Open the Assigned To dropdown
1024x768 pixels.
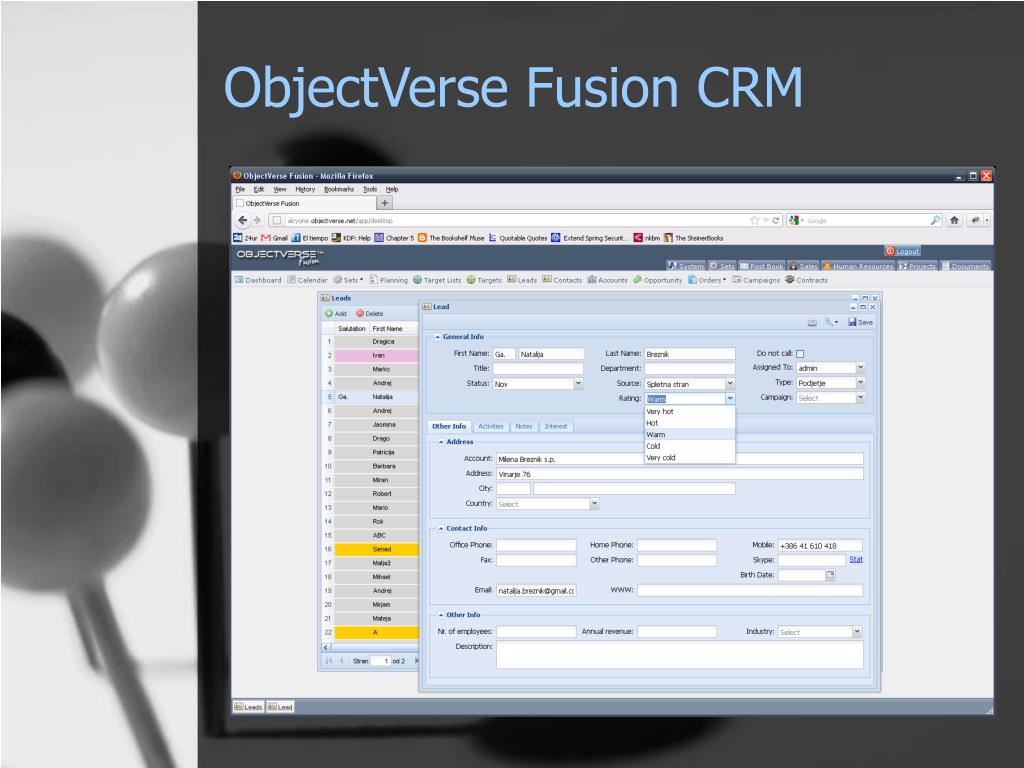click(x=860, y=368)
